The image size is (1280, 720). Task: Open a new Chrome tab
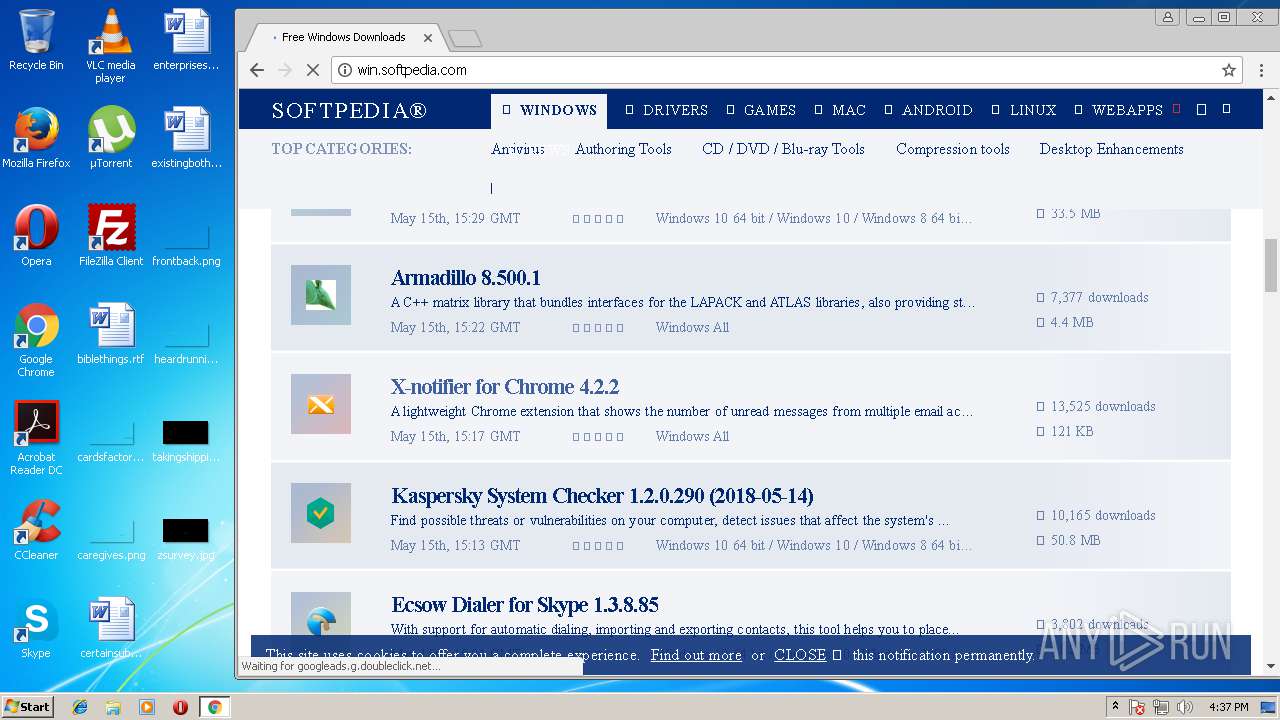pos(465,39)
